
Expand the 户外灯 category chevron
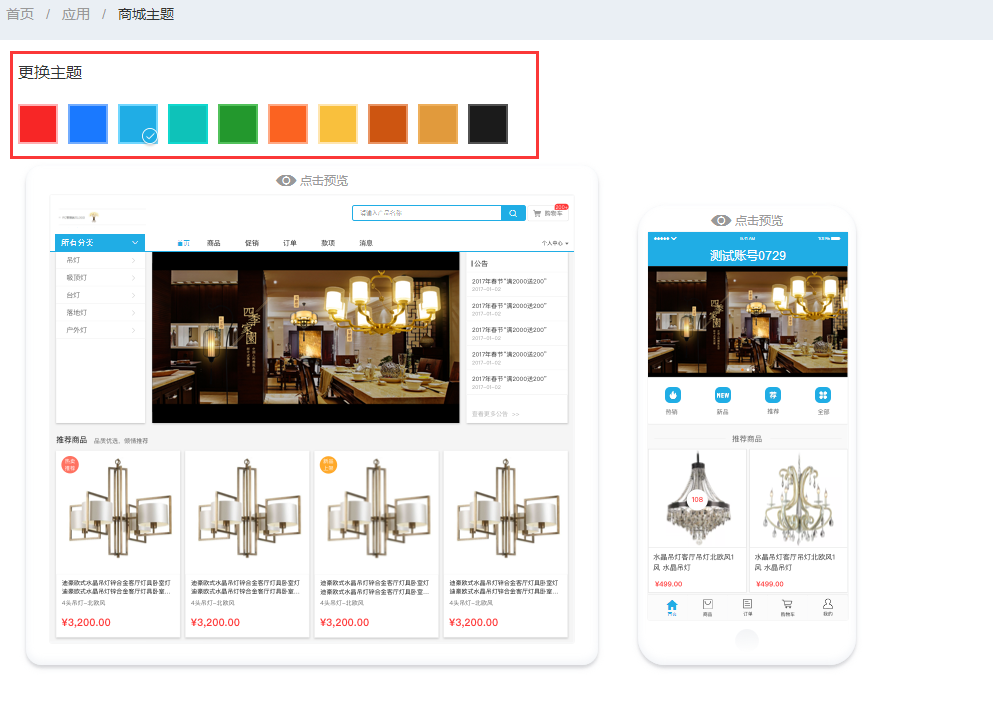pyautogui.click(x=134, y=330)
